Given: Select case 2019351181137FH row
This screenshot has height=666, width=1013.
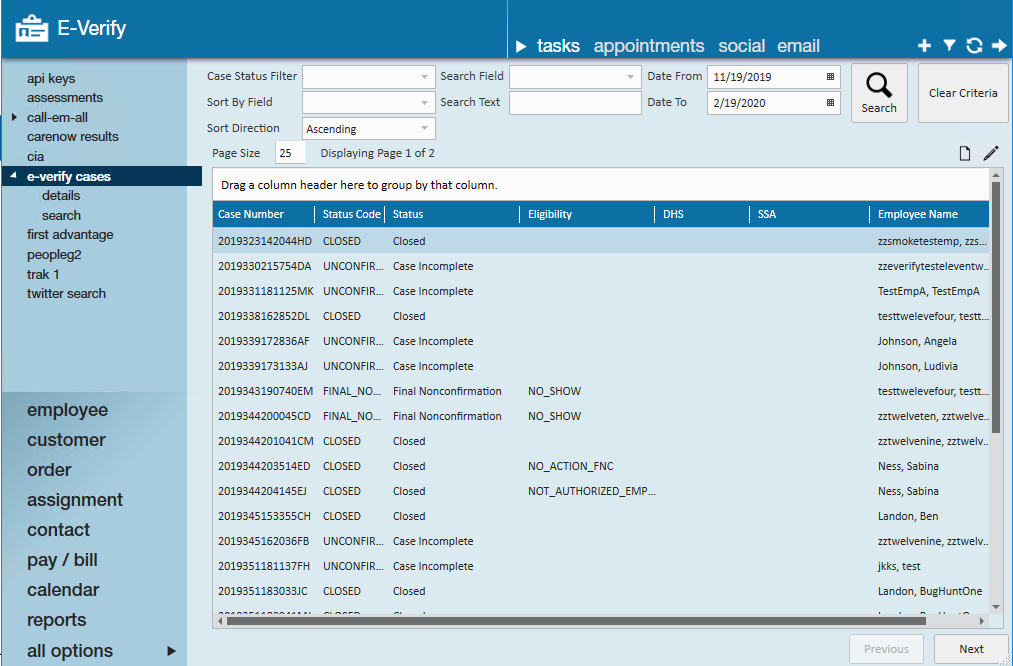Looking at the screenshot, I should [x=601, y=566].
